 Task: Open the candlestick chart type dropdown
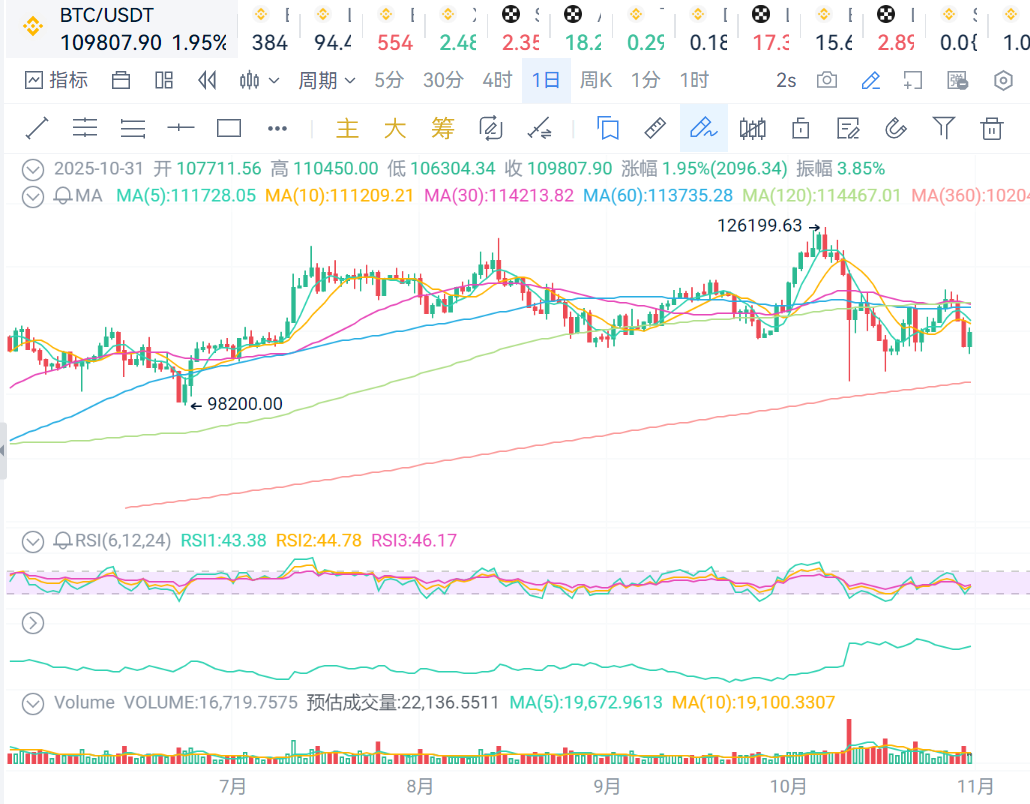(257, 80)
